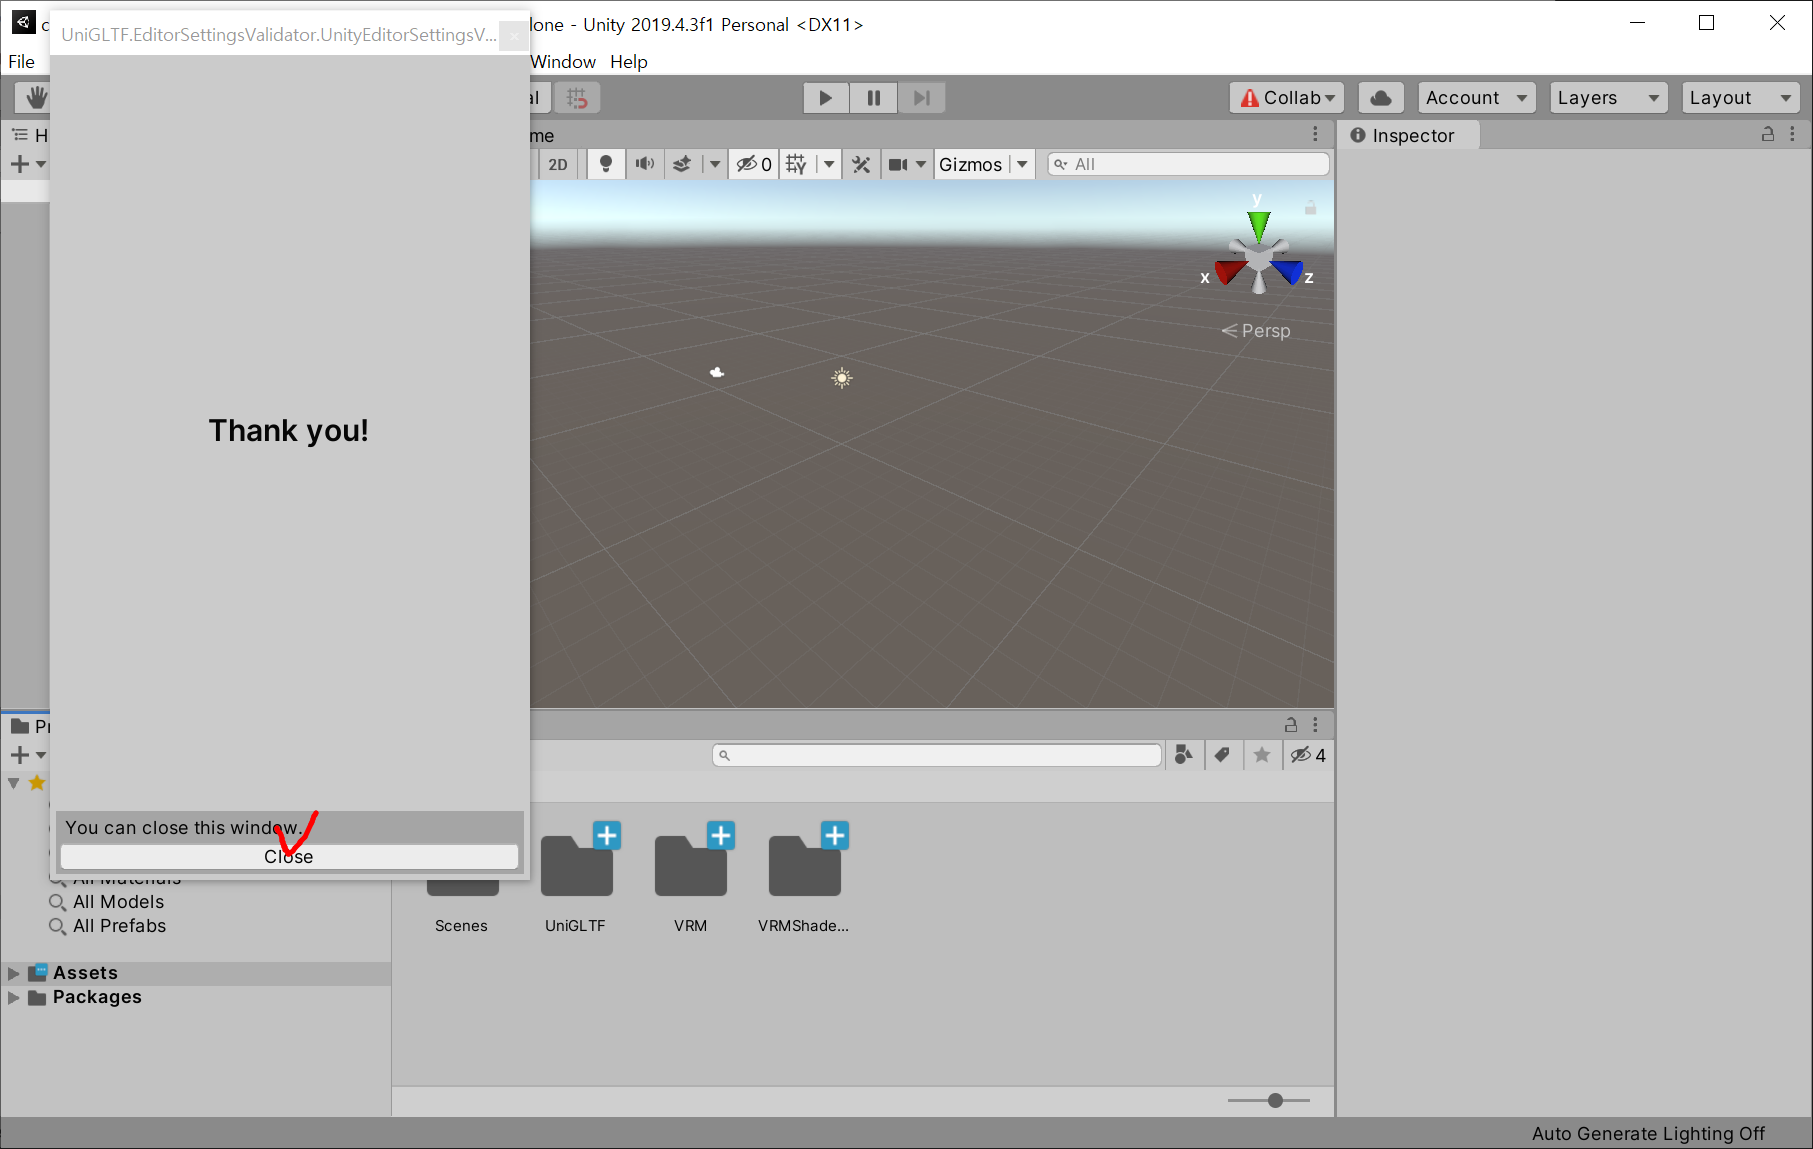Image resolution: width=1813 pixels, height=1149 pixels.
Task: Open the Window menu
Action: pos(563,62)
